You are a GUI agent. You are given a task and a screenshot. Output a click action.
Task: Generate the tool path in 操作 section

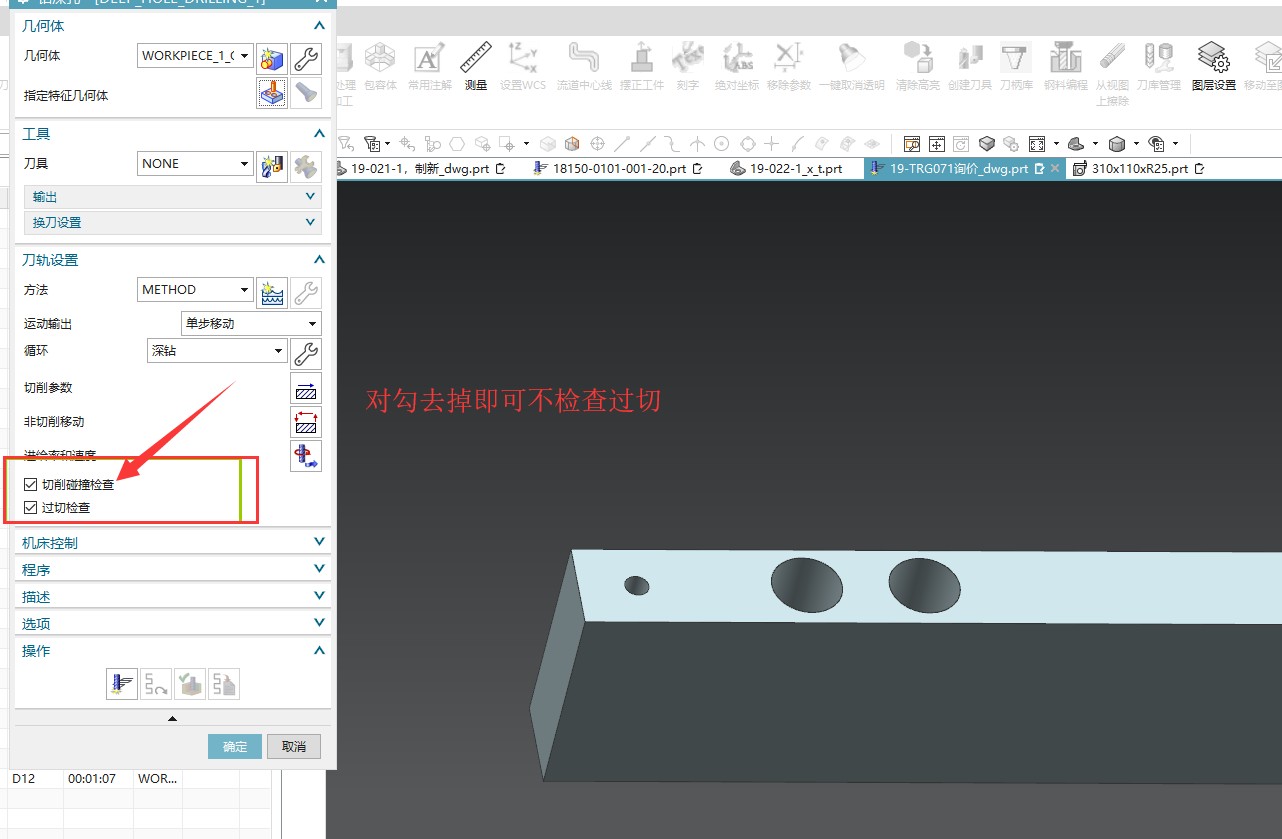[122, 685]
